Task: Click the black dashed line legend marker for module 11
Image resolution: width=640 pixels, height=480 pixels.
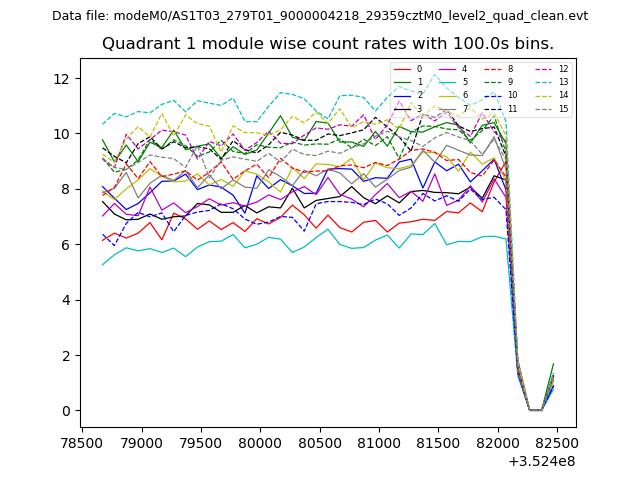Action: tap(494, 108)
